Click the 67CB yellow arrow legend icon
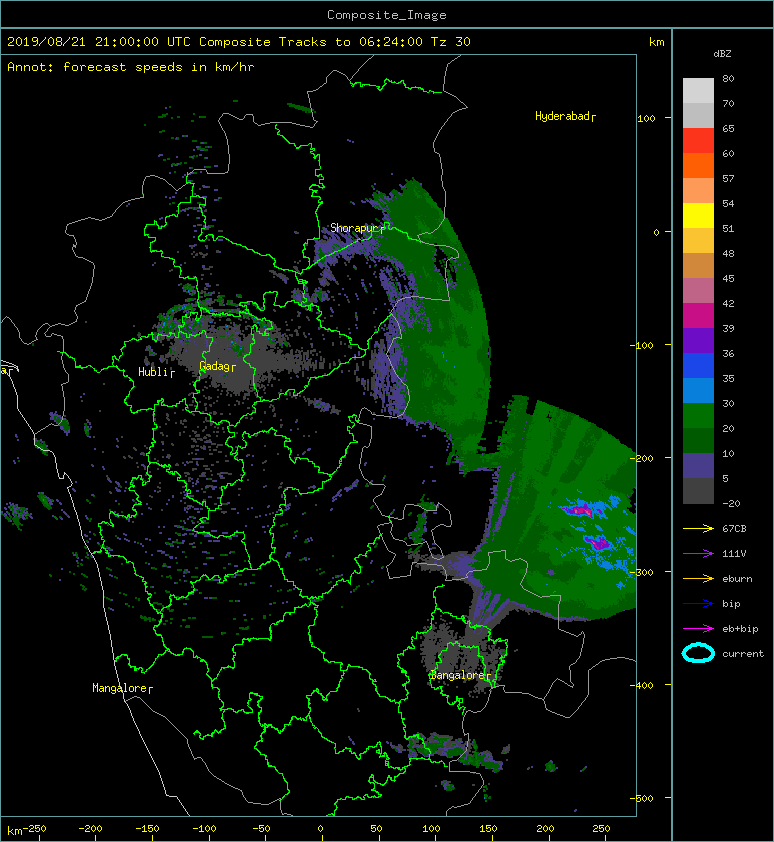Screen dimensions: 774x842 (698, 528)
